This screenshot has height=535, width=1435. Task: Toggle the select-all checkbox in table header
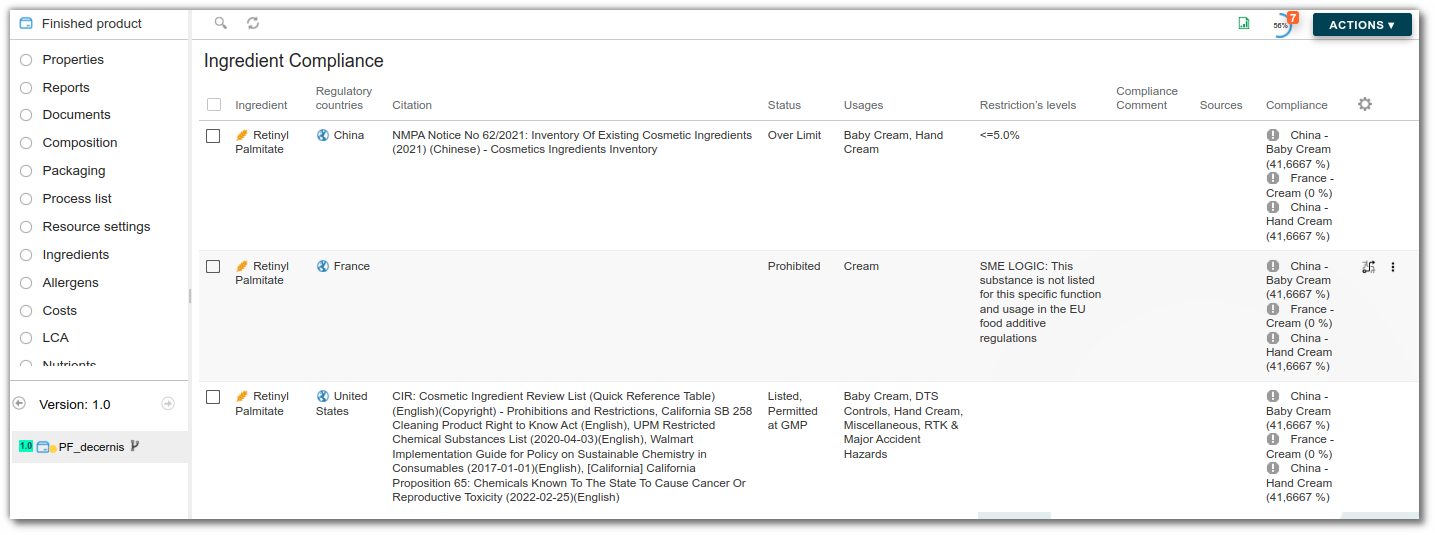214,104
